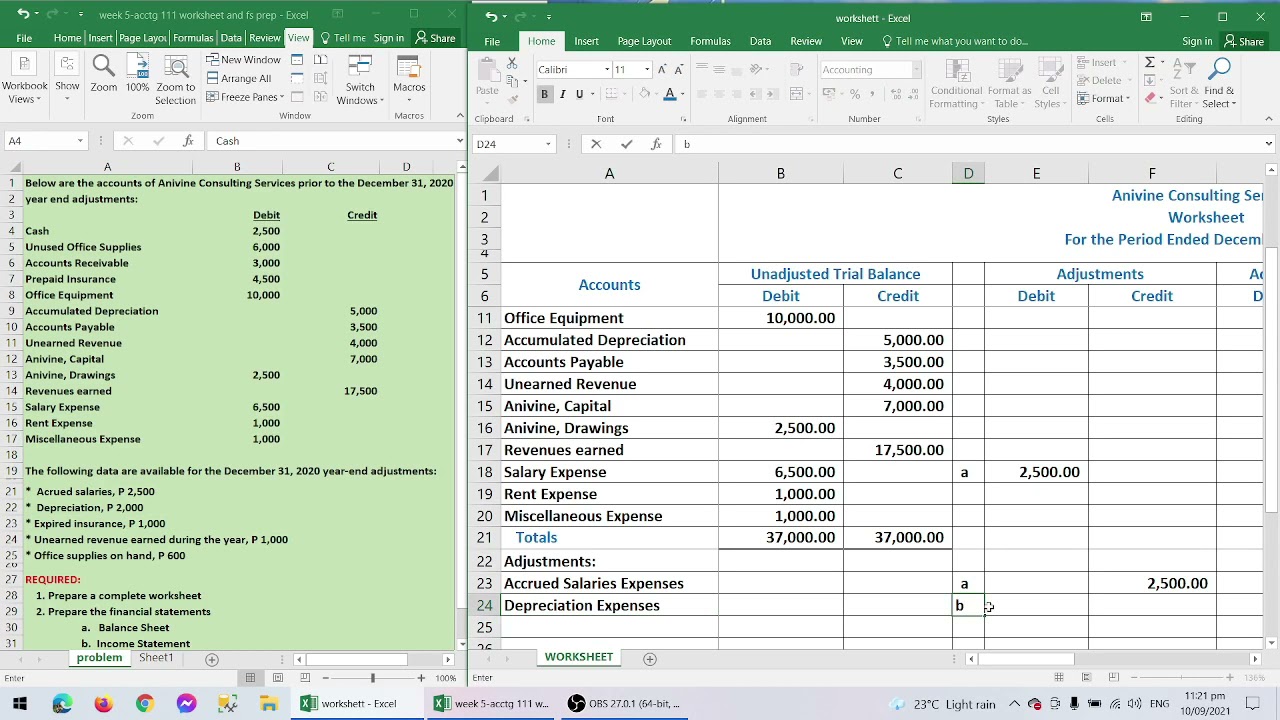The width and height of the screenshot is (1280, 720).
Task: Click the Percent Style icon
Action: (855, 94)
